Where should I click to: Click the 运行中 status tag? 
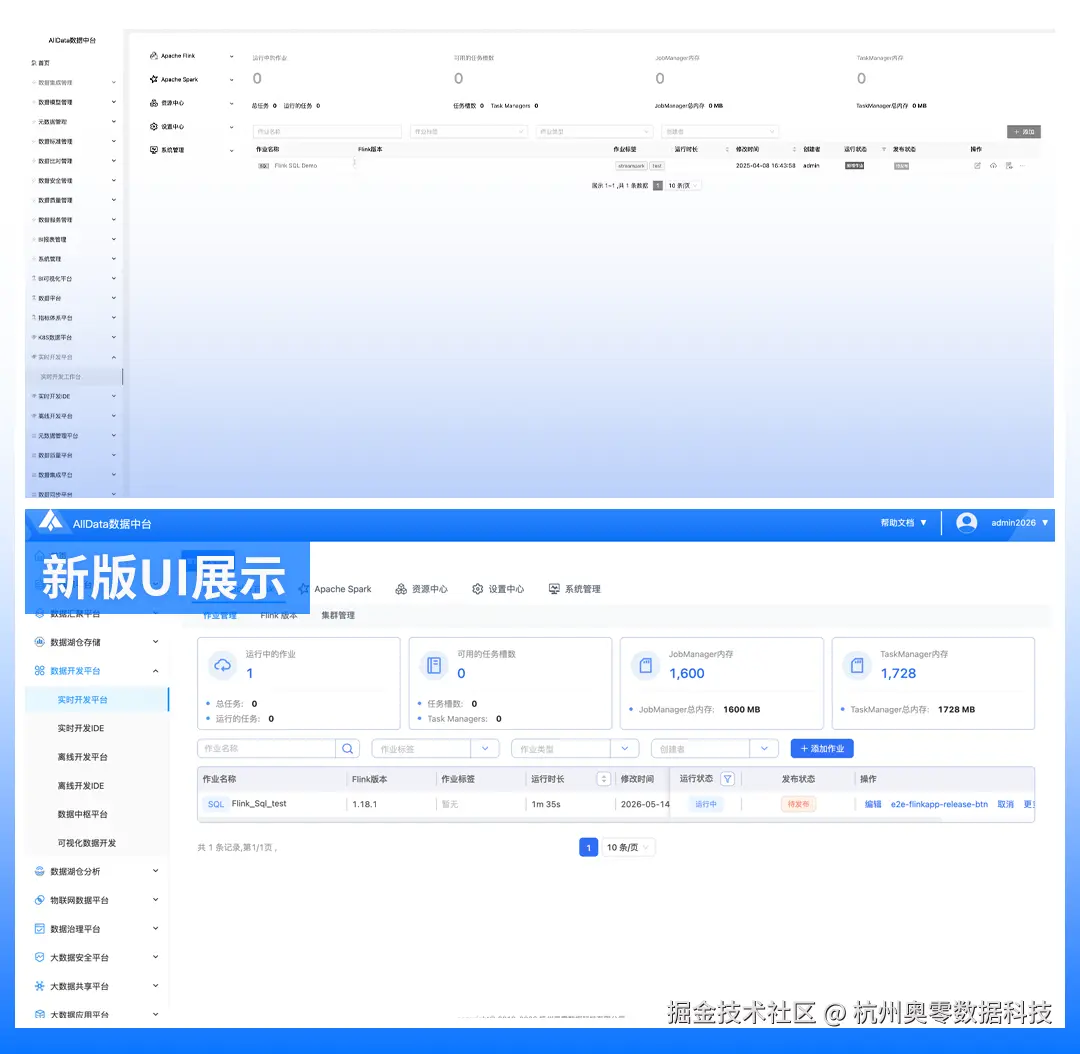(706, 804)
